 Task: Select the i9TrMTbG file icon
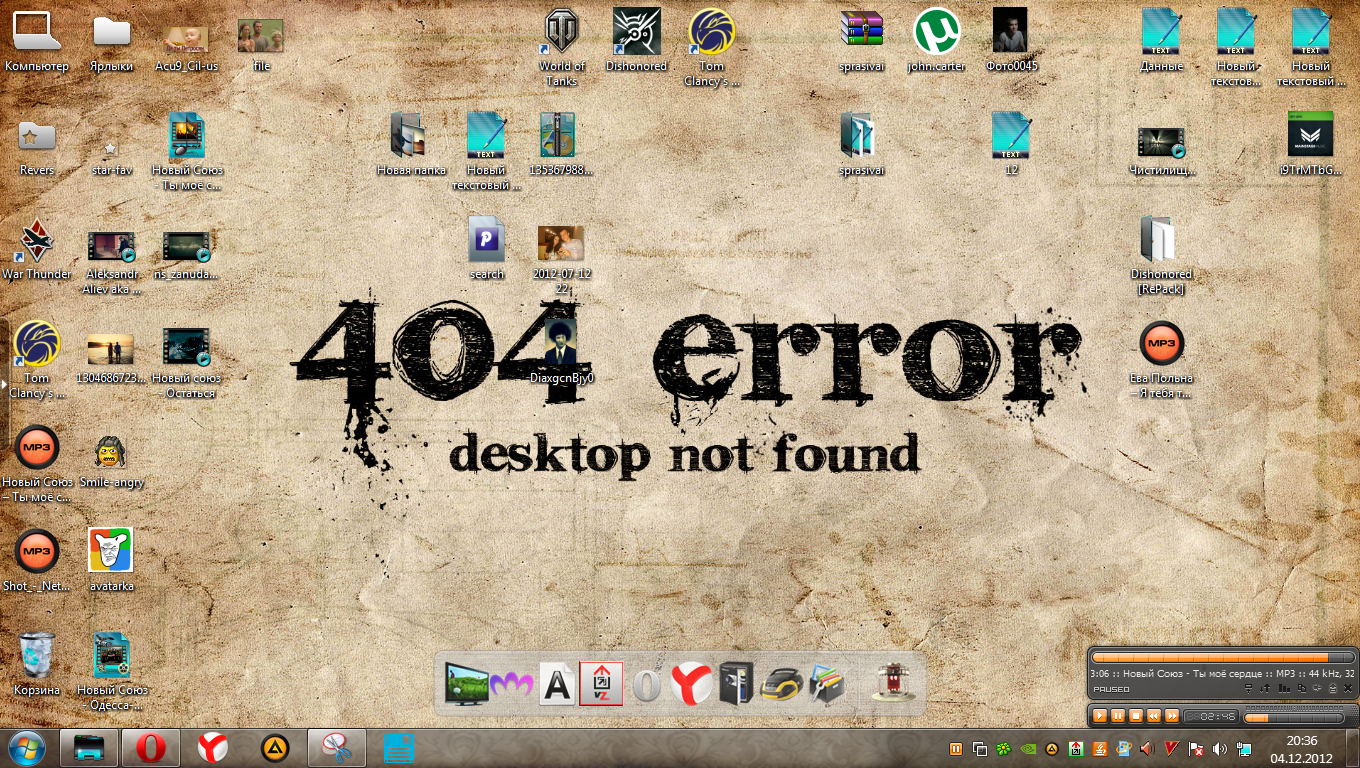[1311, 144]
